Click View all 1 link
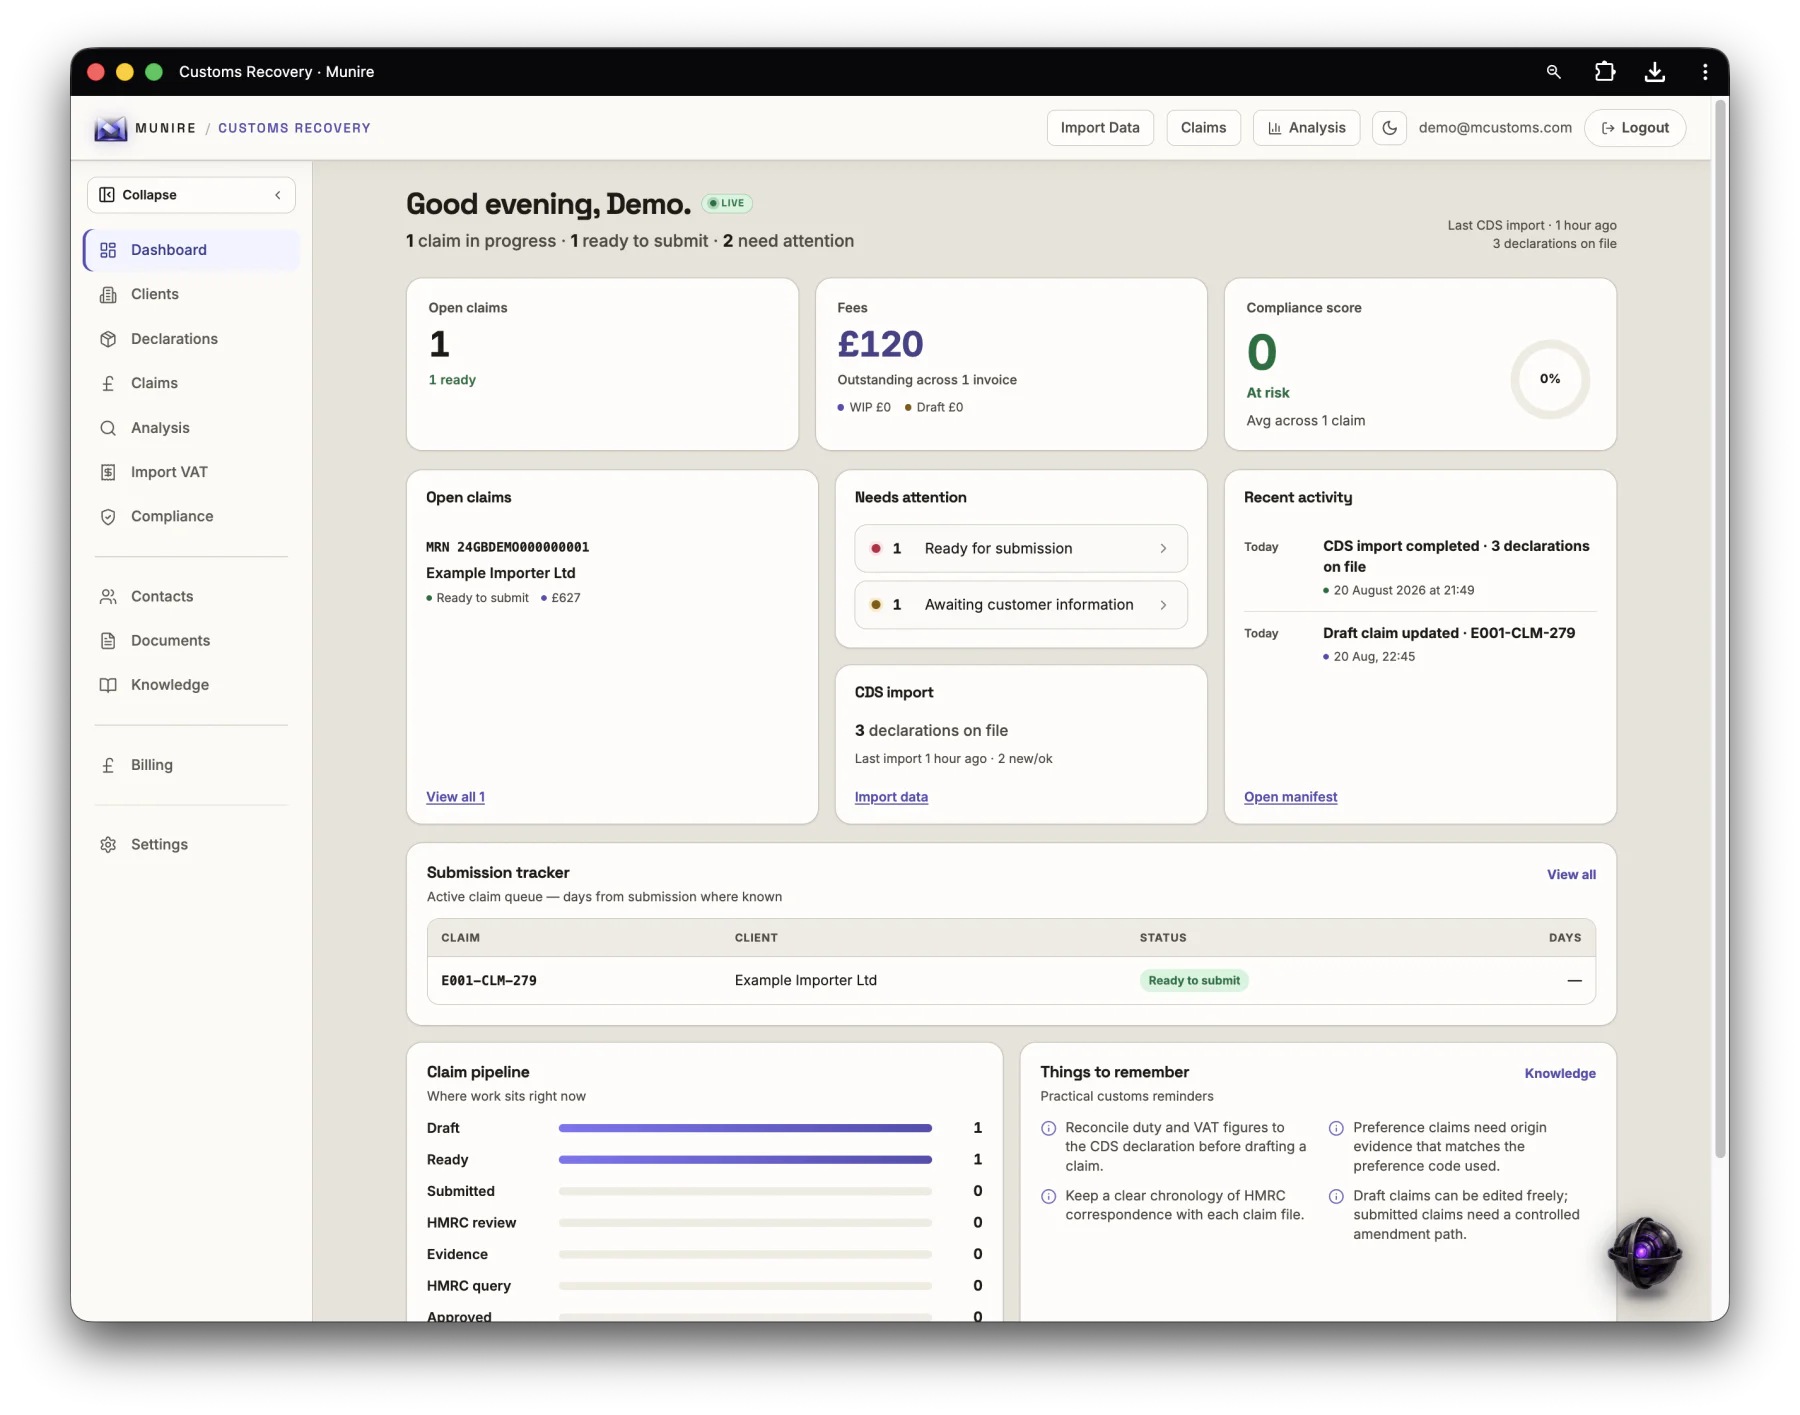 tap(455, 797)
